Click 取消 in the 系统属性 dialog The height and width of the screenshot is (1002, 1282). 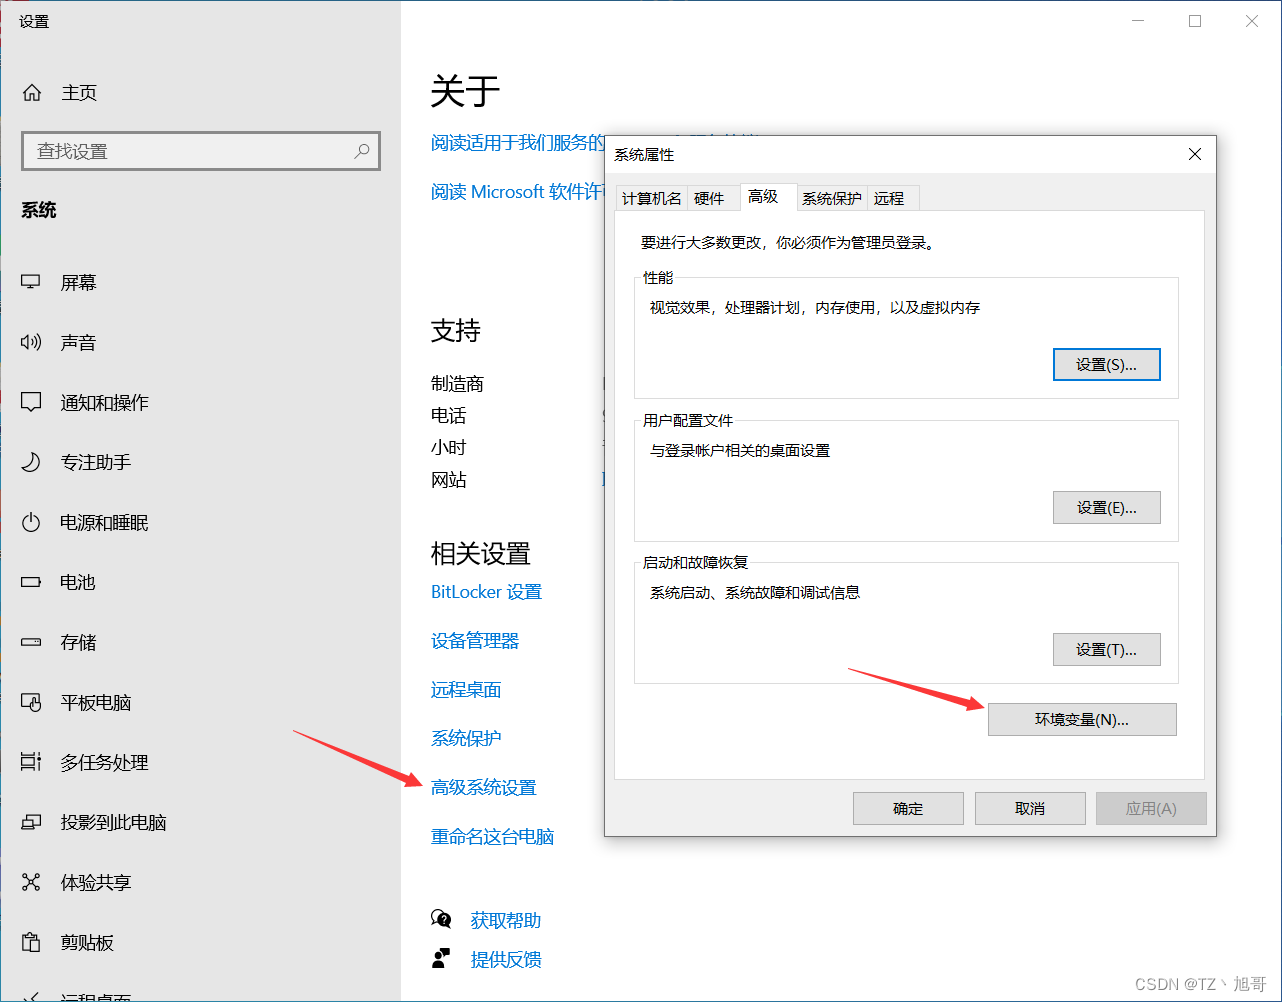pyautogui.click(x=1030, y=808)
